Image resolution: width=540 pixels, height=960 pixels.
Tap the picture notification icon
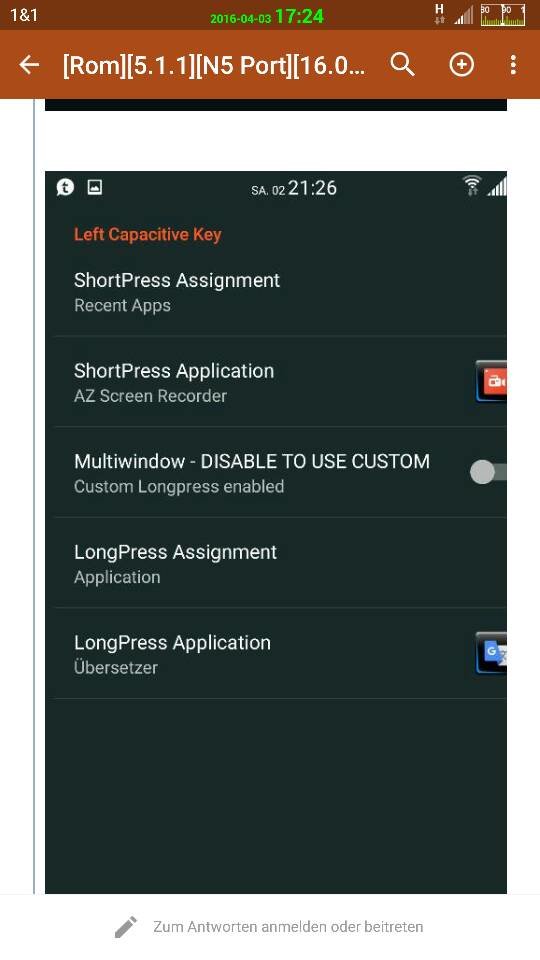click(x=94, y=187)
